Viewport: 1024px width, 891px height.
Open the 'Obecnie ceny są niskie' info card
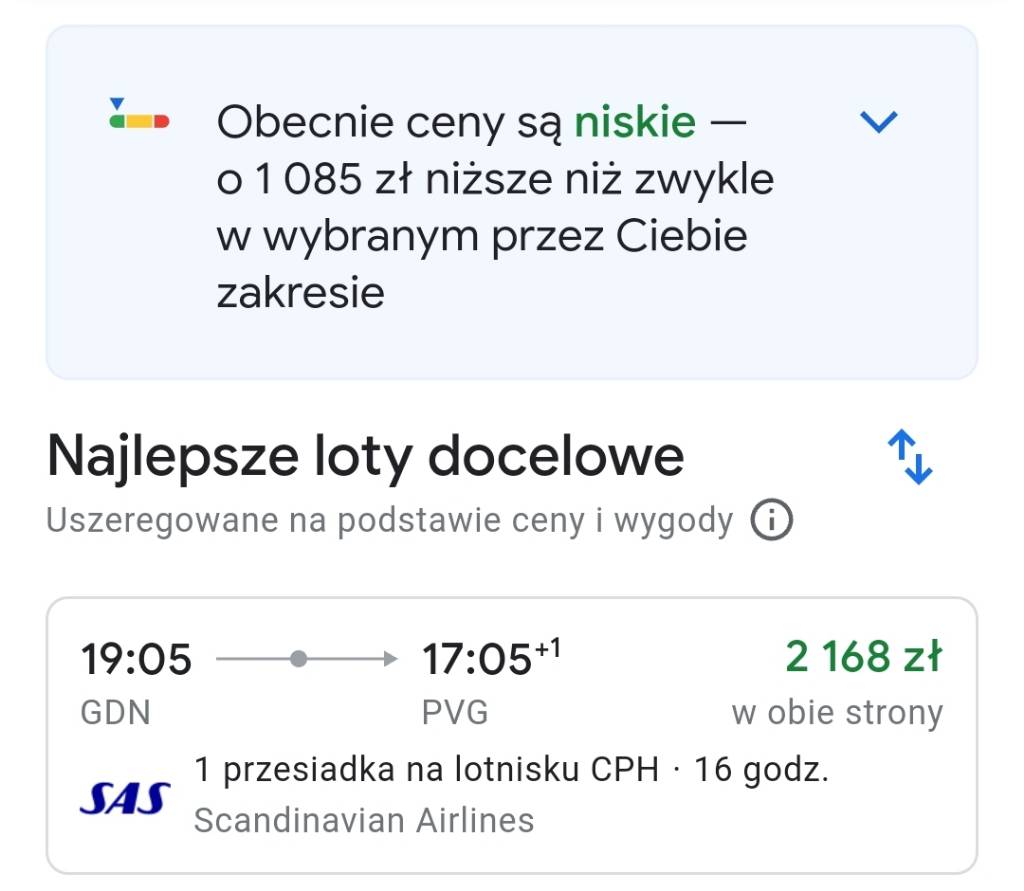click(x=511, y=202)
